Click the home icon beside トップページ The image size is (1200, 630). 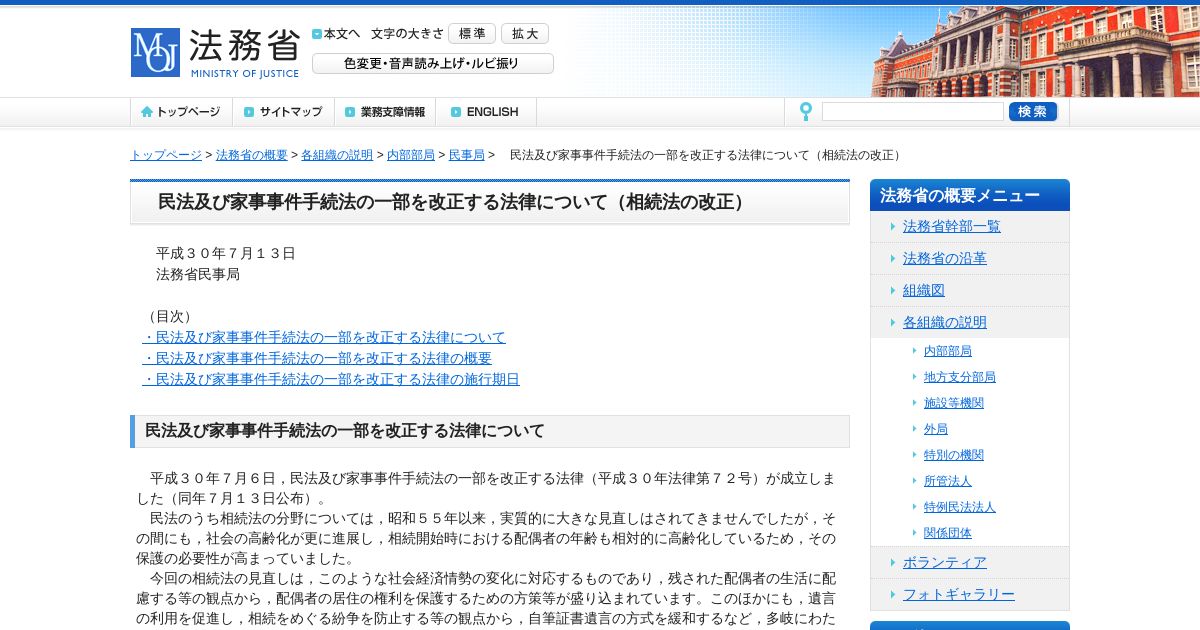point(147,112)
